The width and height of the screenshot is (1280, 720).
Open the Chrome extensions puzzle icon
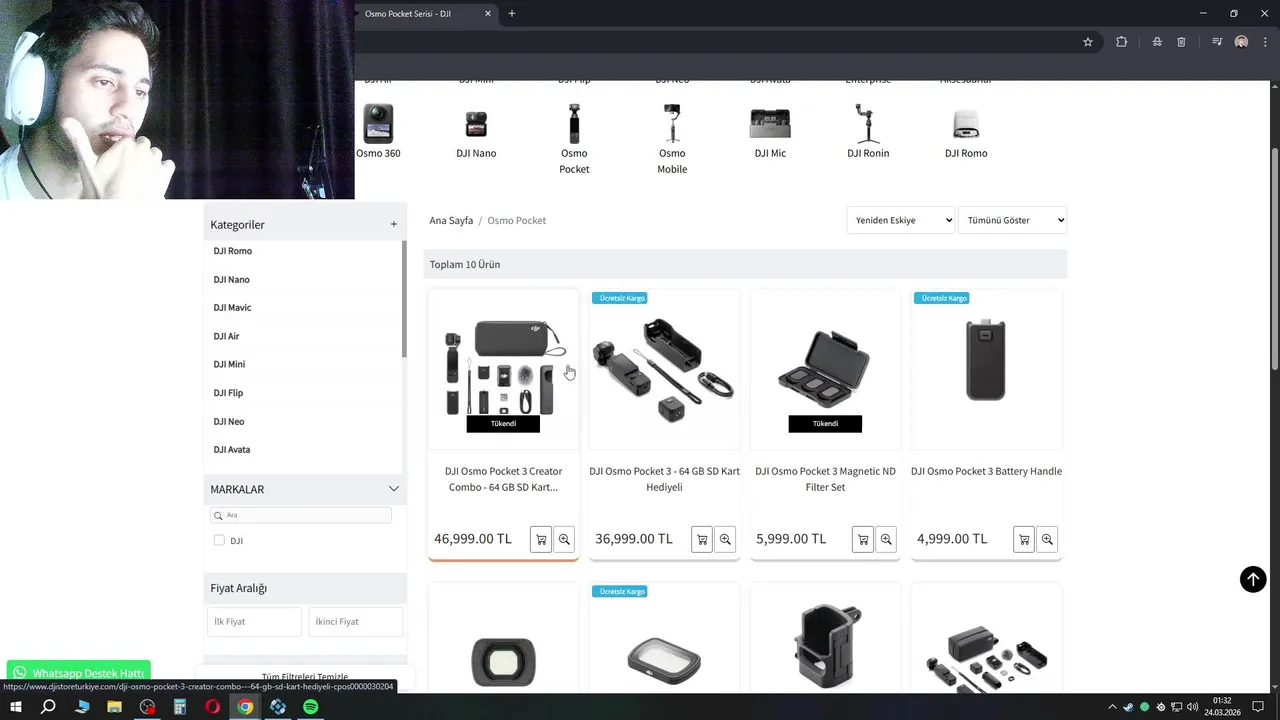click(1121, 42)
